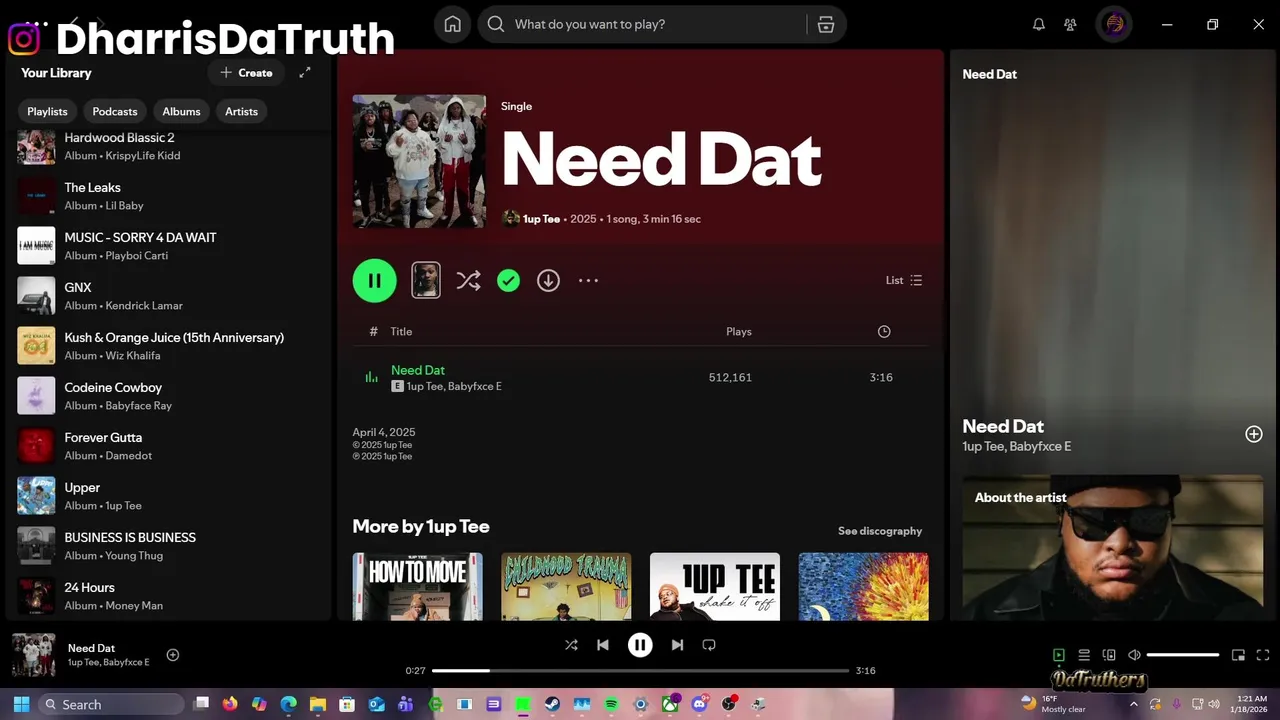Open the Friend Activity icon

click(1071, 24)
